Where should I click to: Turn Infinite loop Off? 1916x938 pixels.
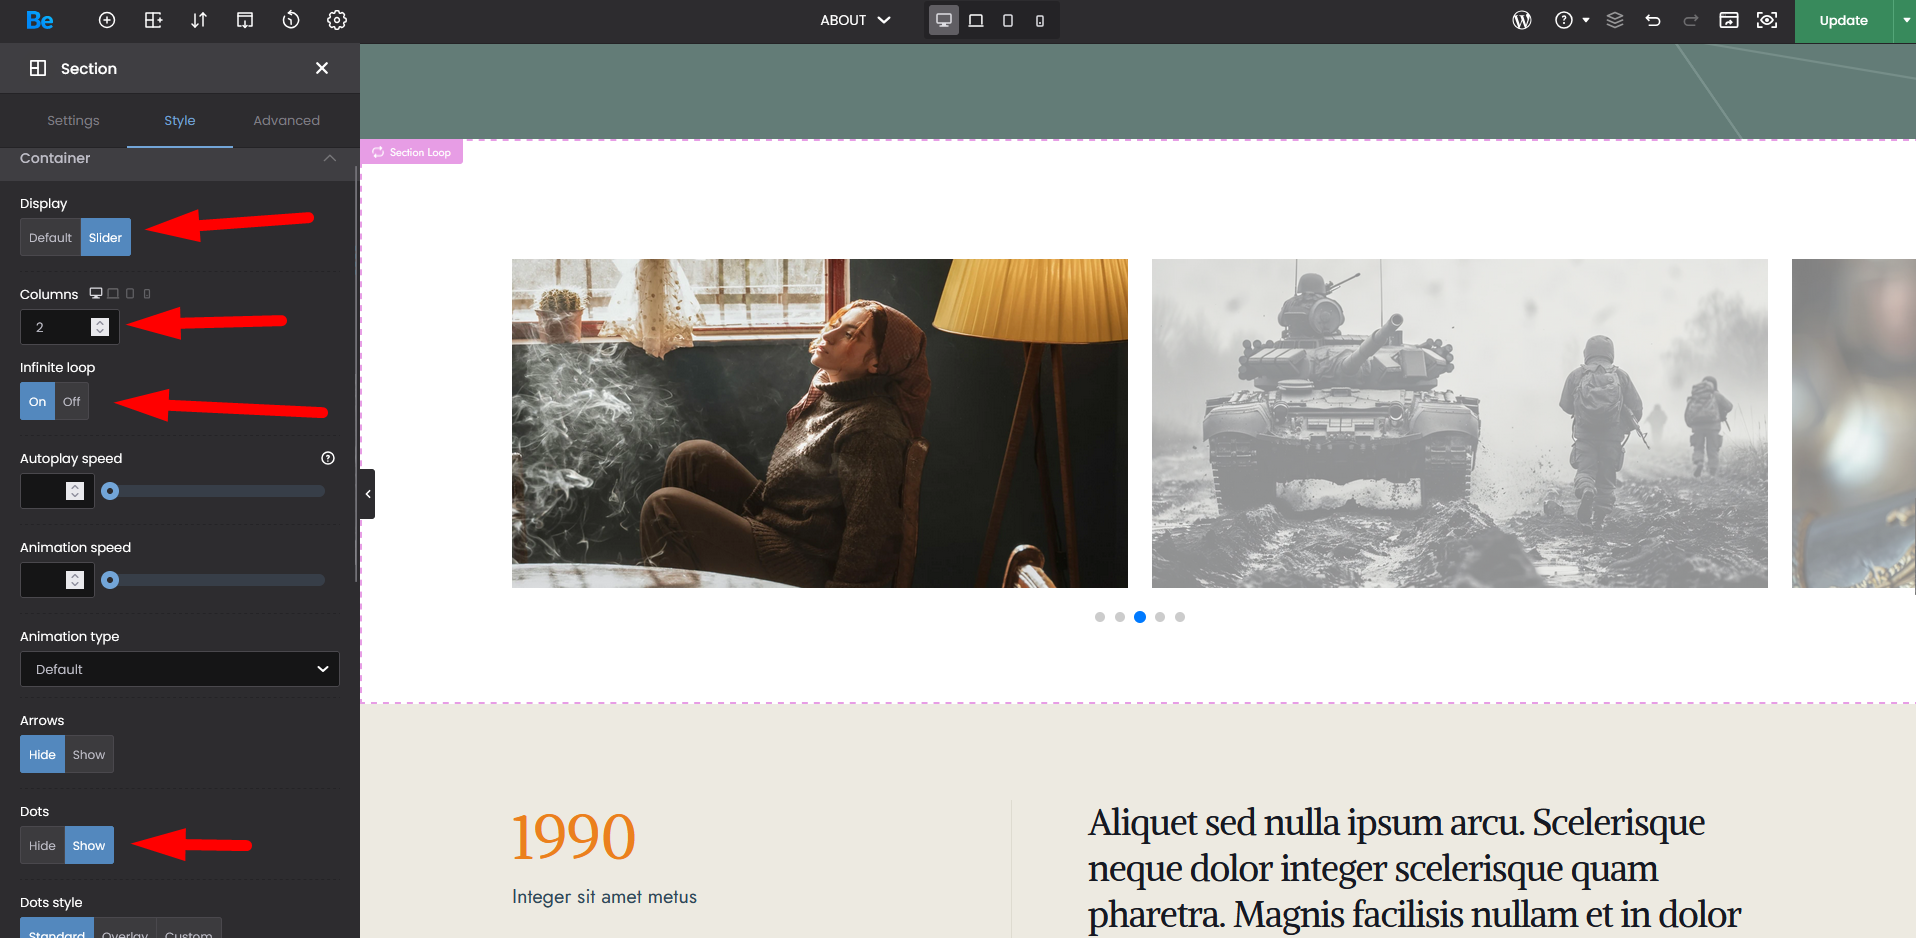coord(72,401)
